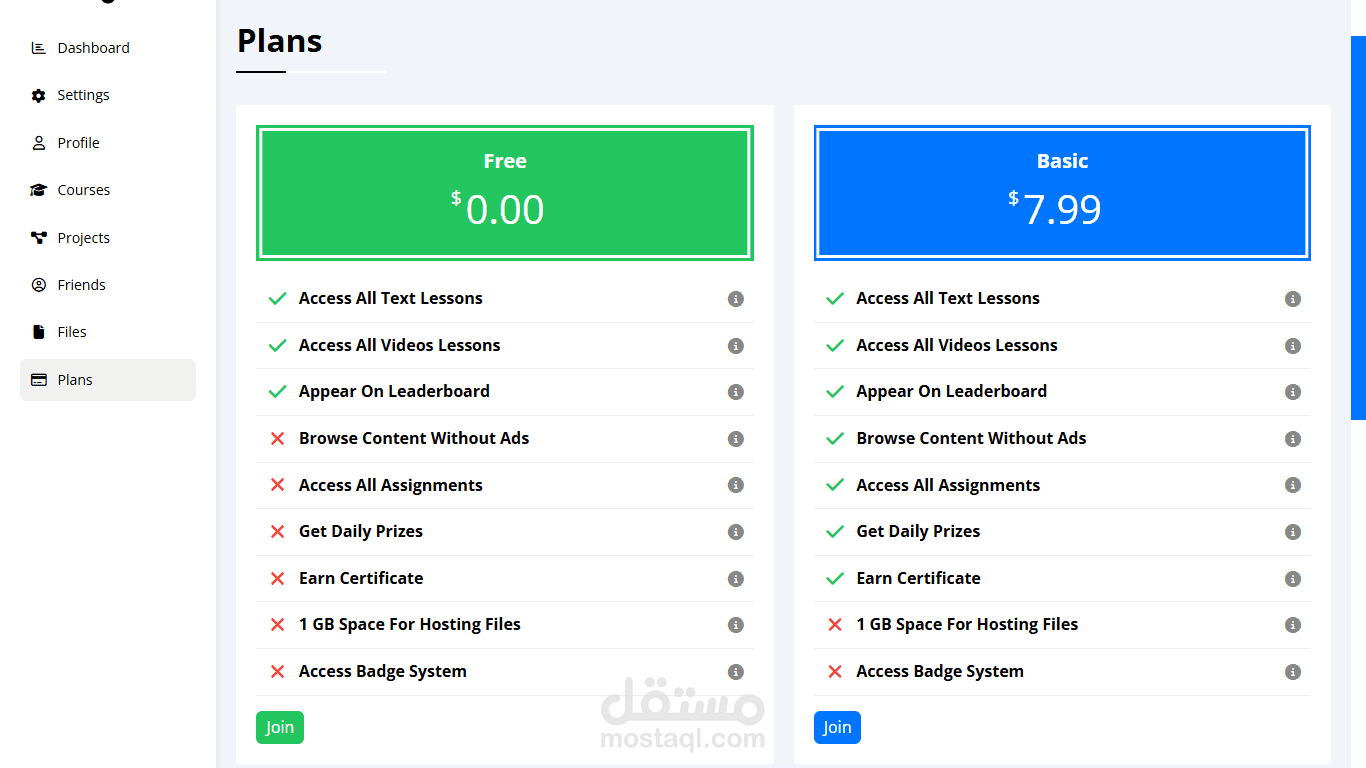1366x768 pixels.
Task: Click the Basic plan $7.99 price
Action: point(1055,209)
